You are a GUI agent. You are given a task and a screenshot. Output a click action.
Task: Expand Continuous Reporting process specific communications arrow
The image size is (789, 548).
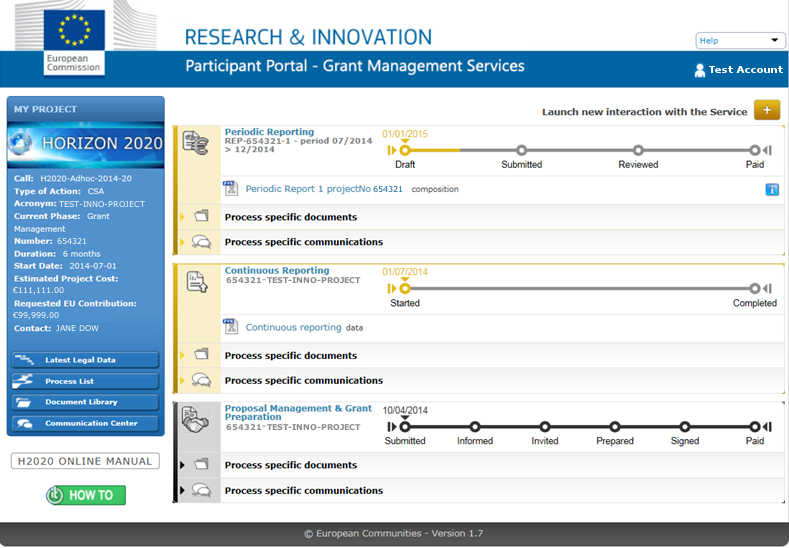pos(182,380)
